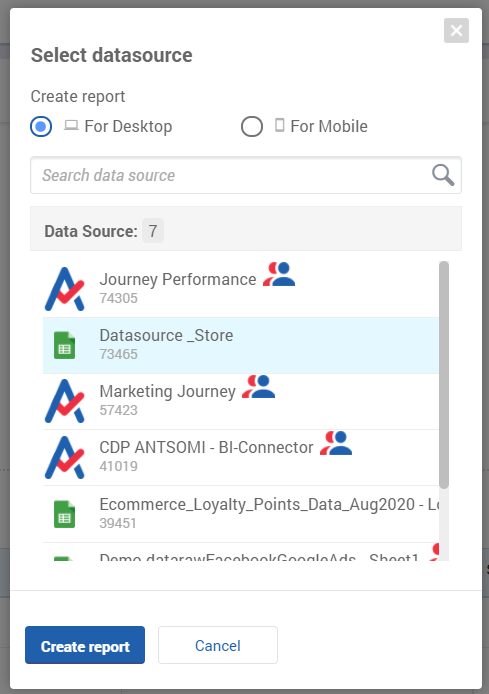Click datasource ID 41019
489x694 pixels.
pos(119,466)
